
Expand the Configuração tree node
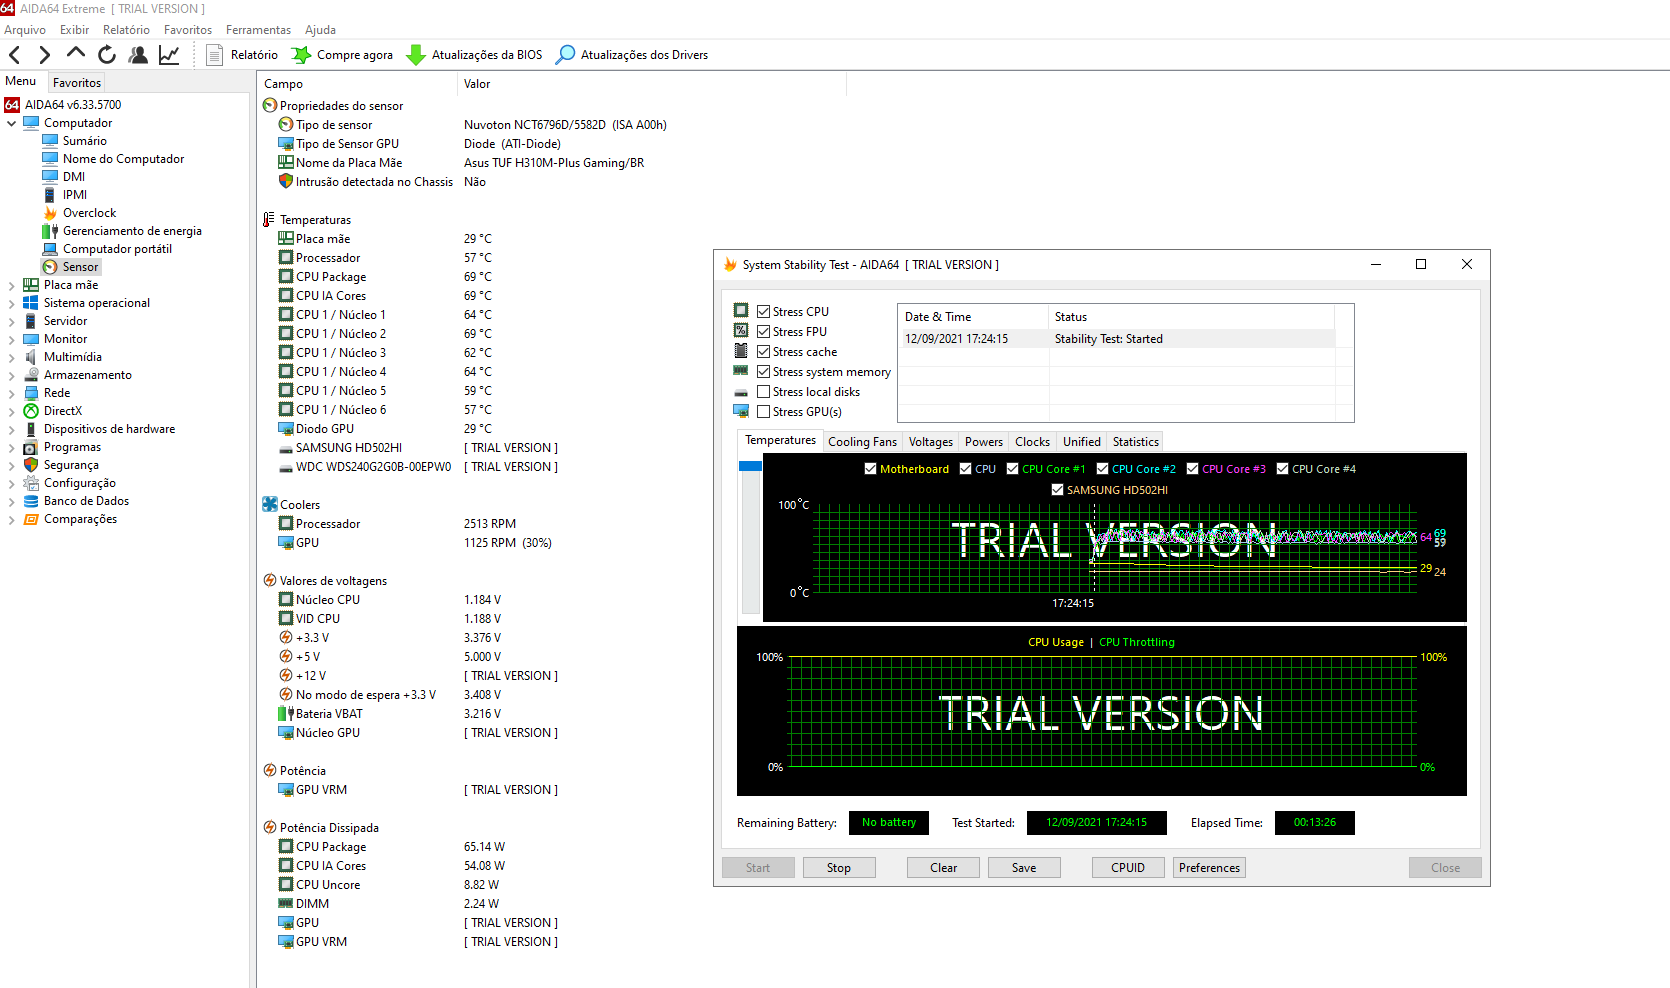(12, 484)
